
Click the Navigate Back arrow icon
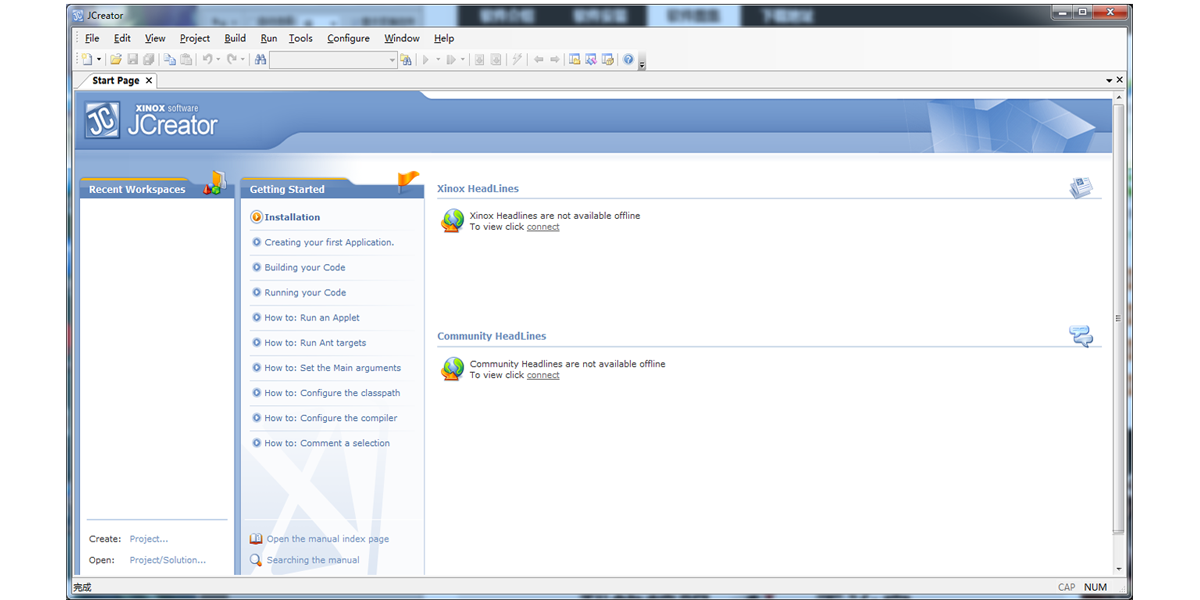pyautogui.click(x=538, y=59)
